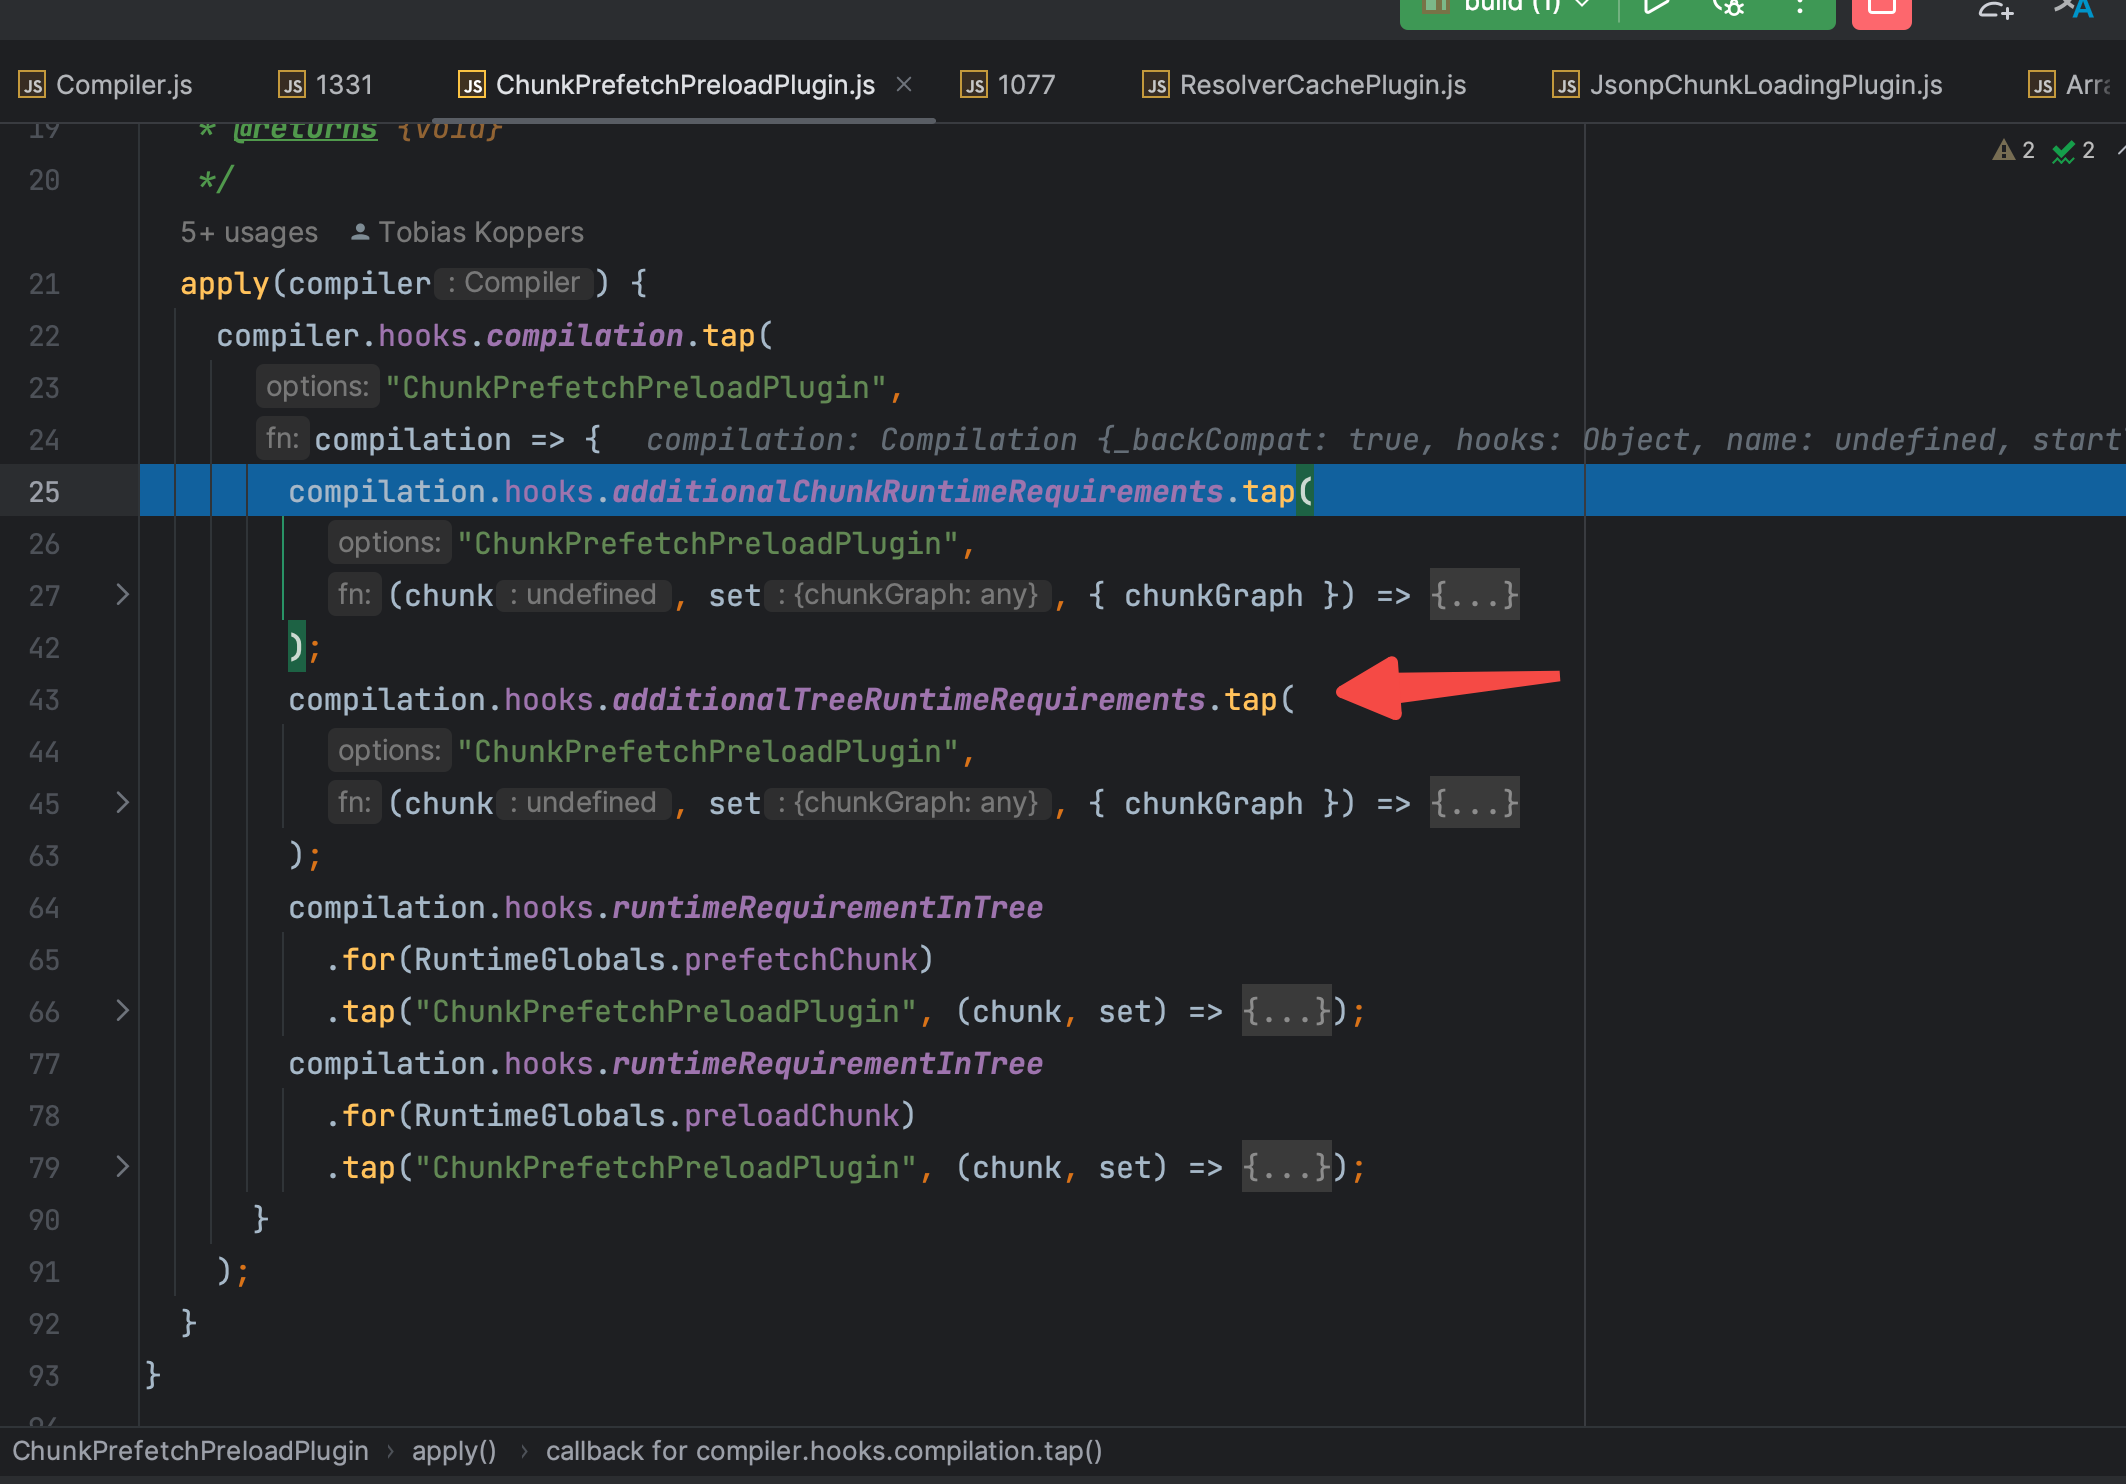Click the translate icon in toolbar
2126x1484 pixels.
click(2074, 10)
